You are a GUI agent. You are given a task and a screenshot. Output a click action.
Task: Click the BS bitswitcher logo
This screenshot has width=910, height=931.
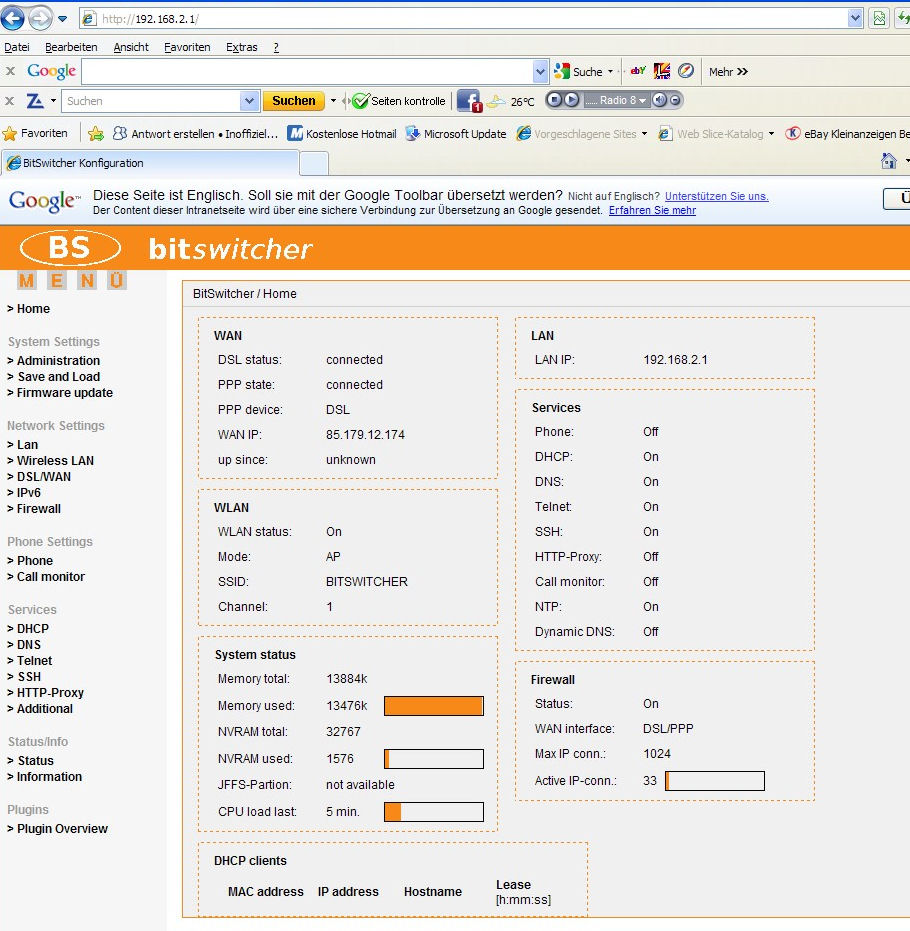click(x=70, y=249)
